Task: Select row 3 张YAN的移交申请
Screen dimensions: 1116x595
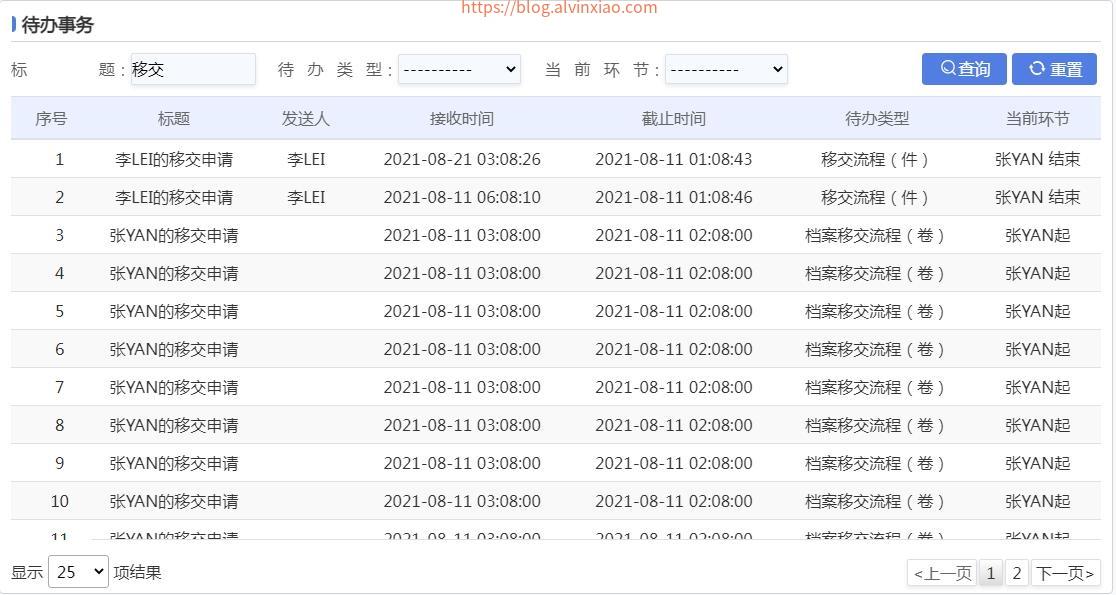Action: click(174, 236)
